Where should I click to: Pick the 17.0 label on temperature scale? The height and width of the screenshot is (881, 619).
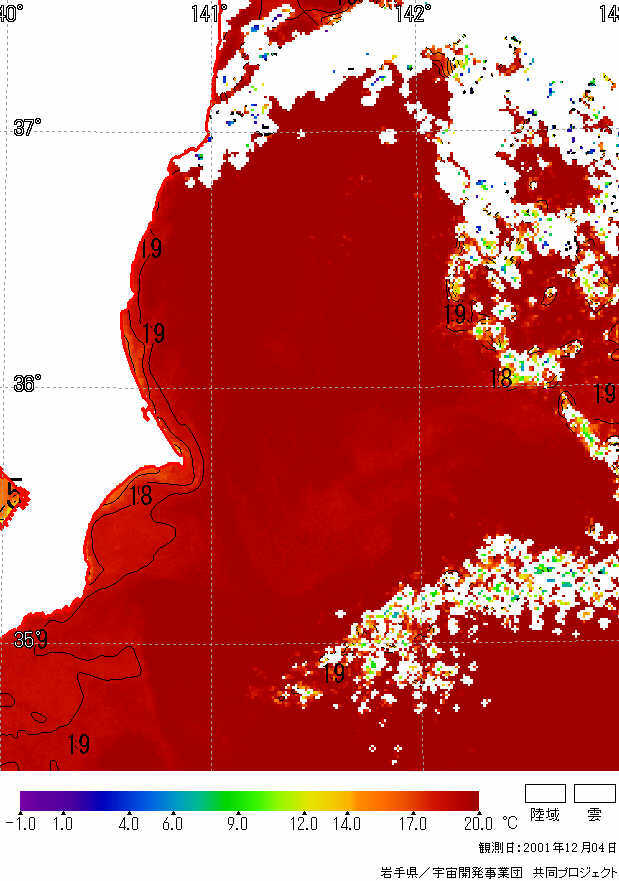click(x=412, y=823)
